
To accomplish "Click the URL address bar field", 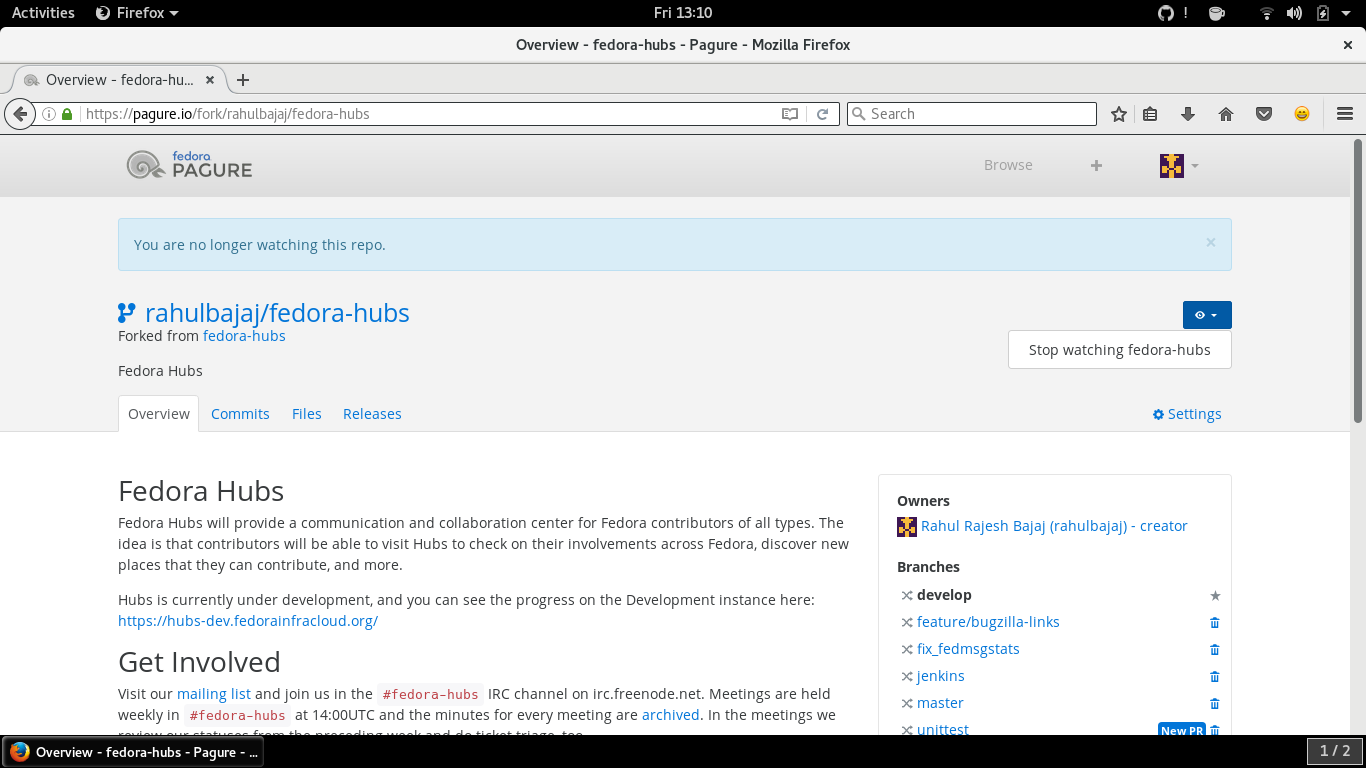I will click(430, 114).
